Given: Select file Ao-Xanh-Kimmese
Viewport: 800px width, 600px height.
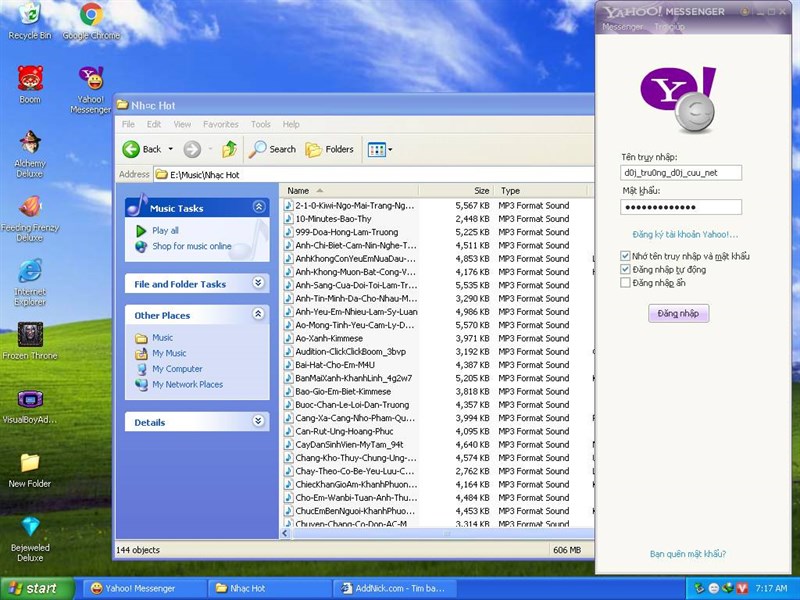Looking at the screenshot, I should pos(329,338).
